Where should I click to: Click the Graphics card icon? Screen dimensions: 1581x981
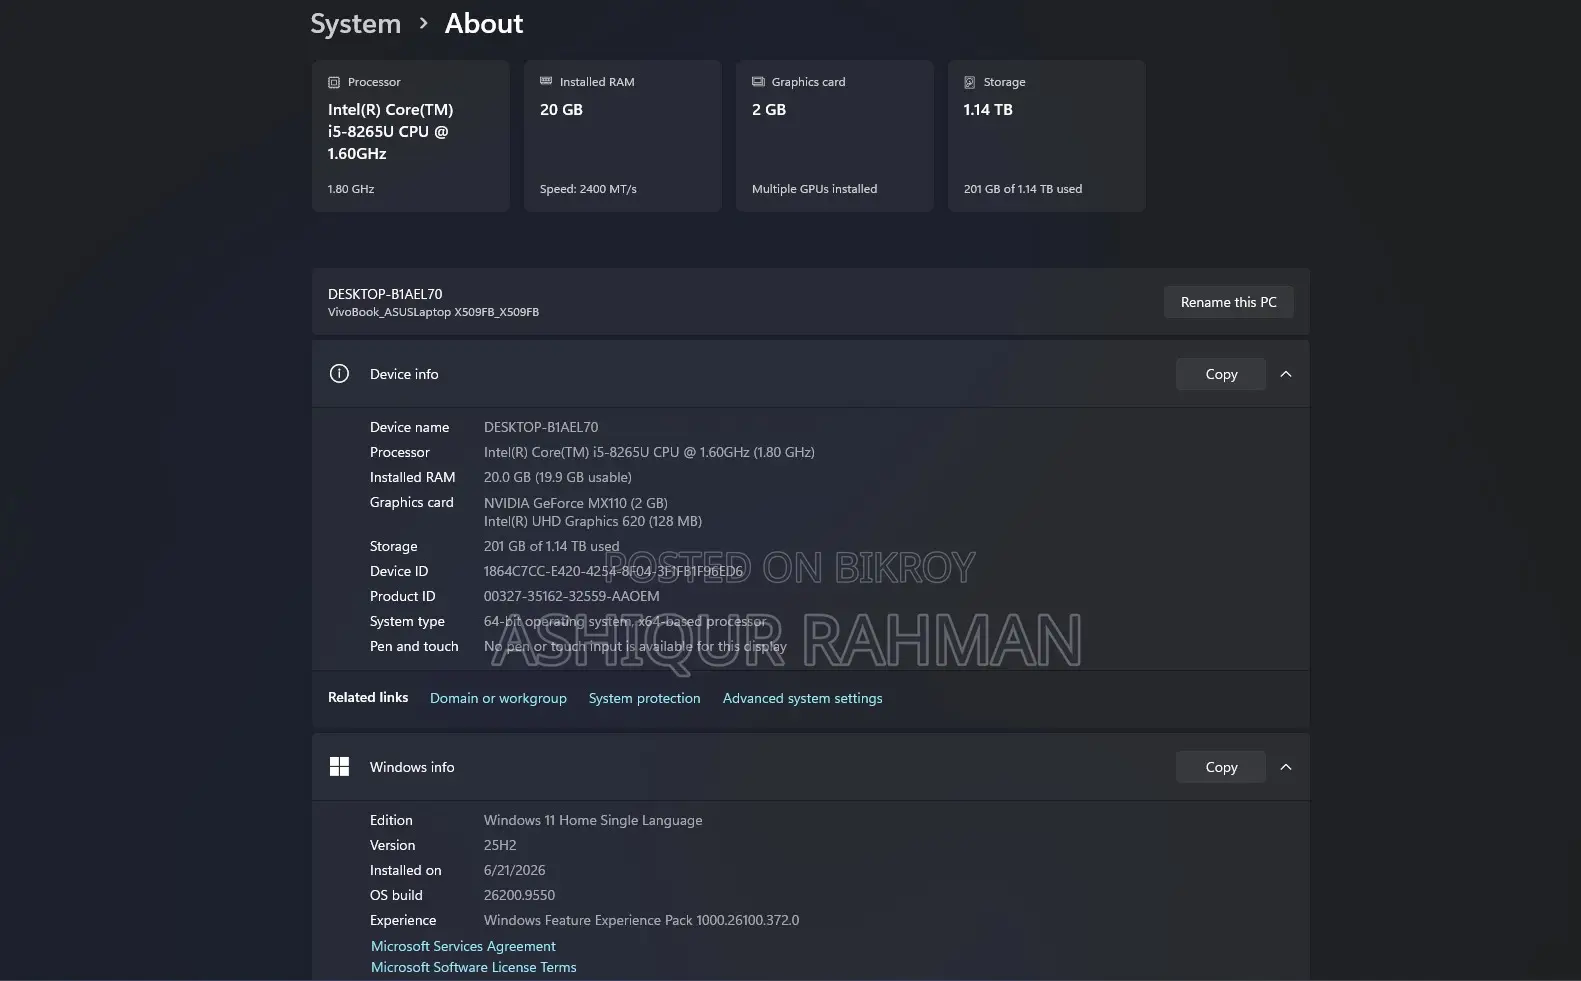coord(758,82)
